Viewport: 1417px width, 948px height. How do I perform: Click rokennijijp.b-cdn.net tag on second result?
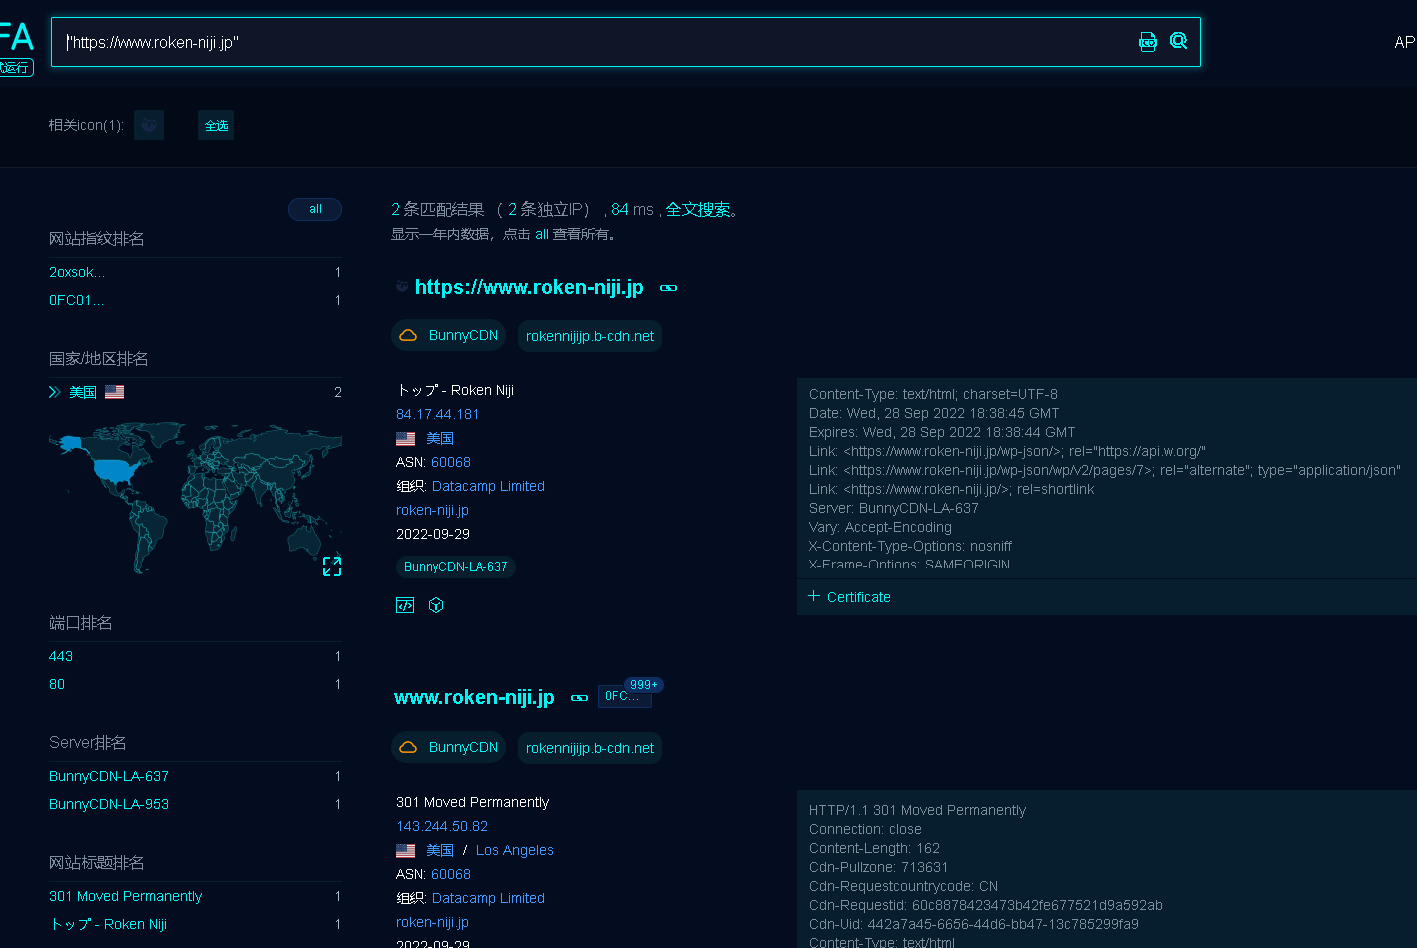tap(590, 748)
